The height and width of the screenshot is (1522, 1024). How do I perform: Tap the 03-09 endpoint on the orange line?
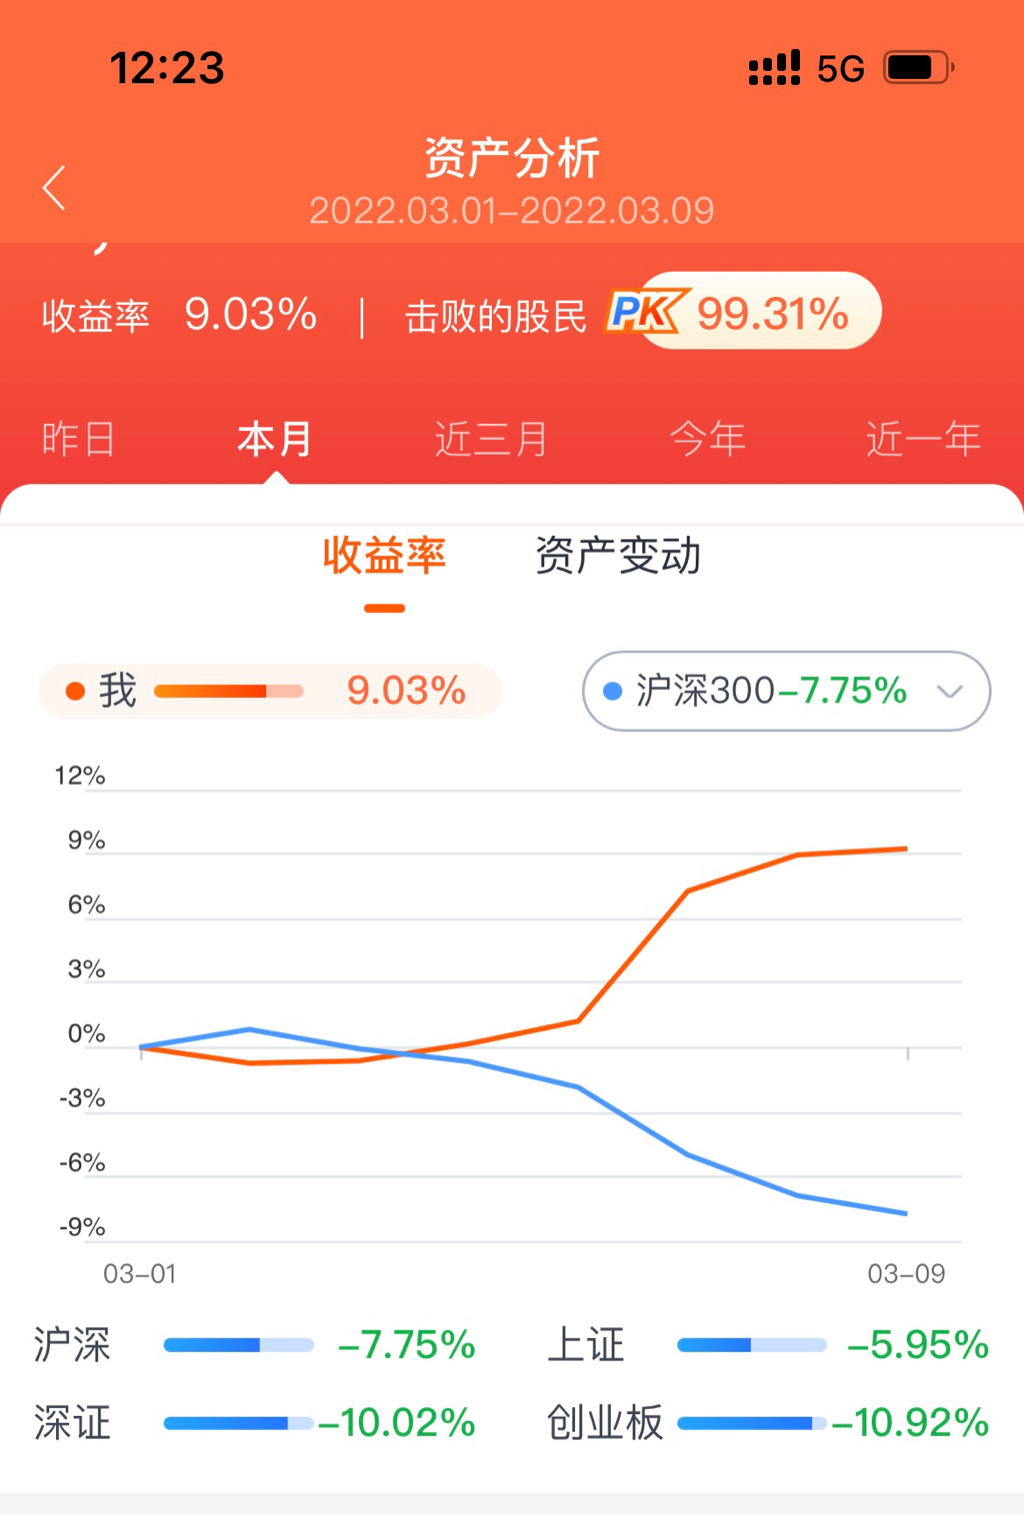906,849
